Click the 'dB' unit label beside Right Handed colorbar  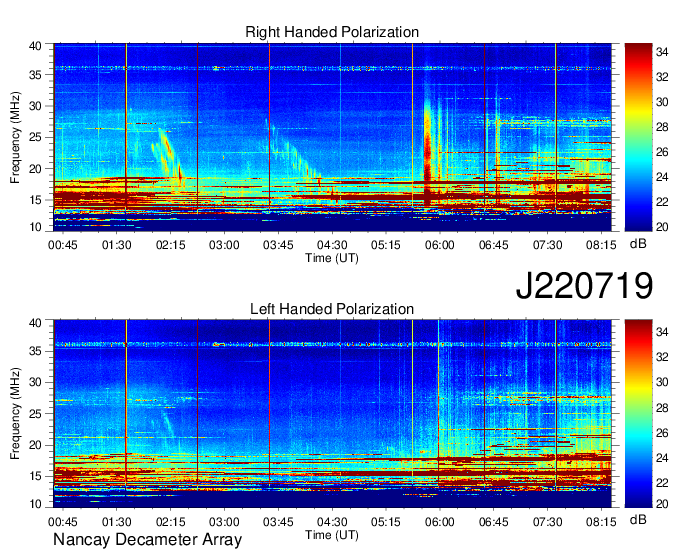click(x=638, y=244)
